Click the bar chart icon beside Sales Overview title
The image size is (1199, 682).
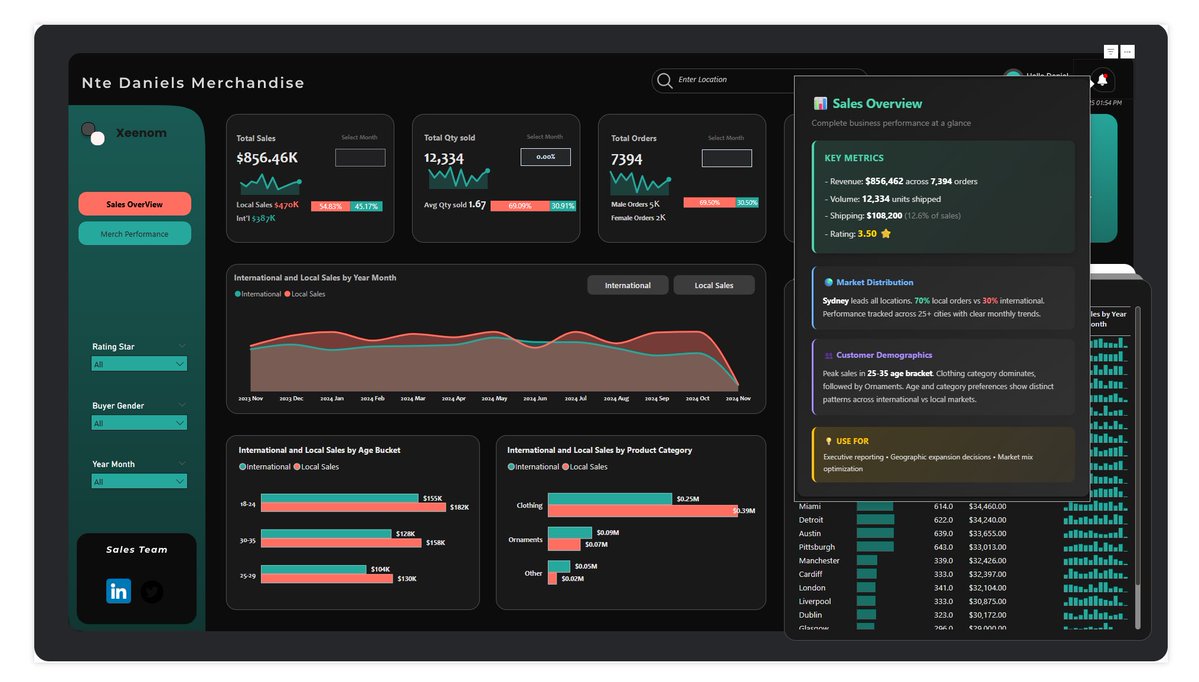click(x=820, y=103)
